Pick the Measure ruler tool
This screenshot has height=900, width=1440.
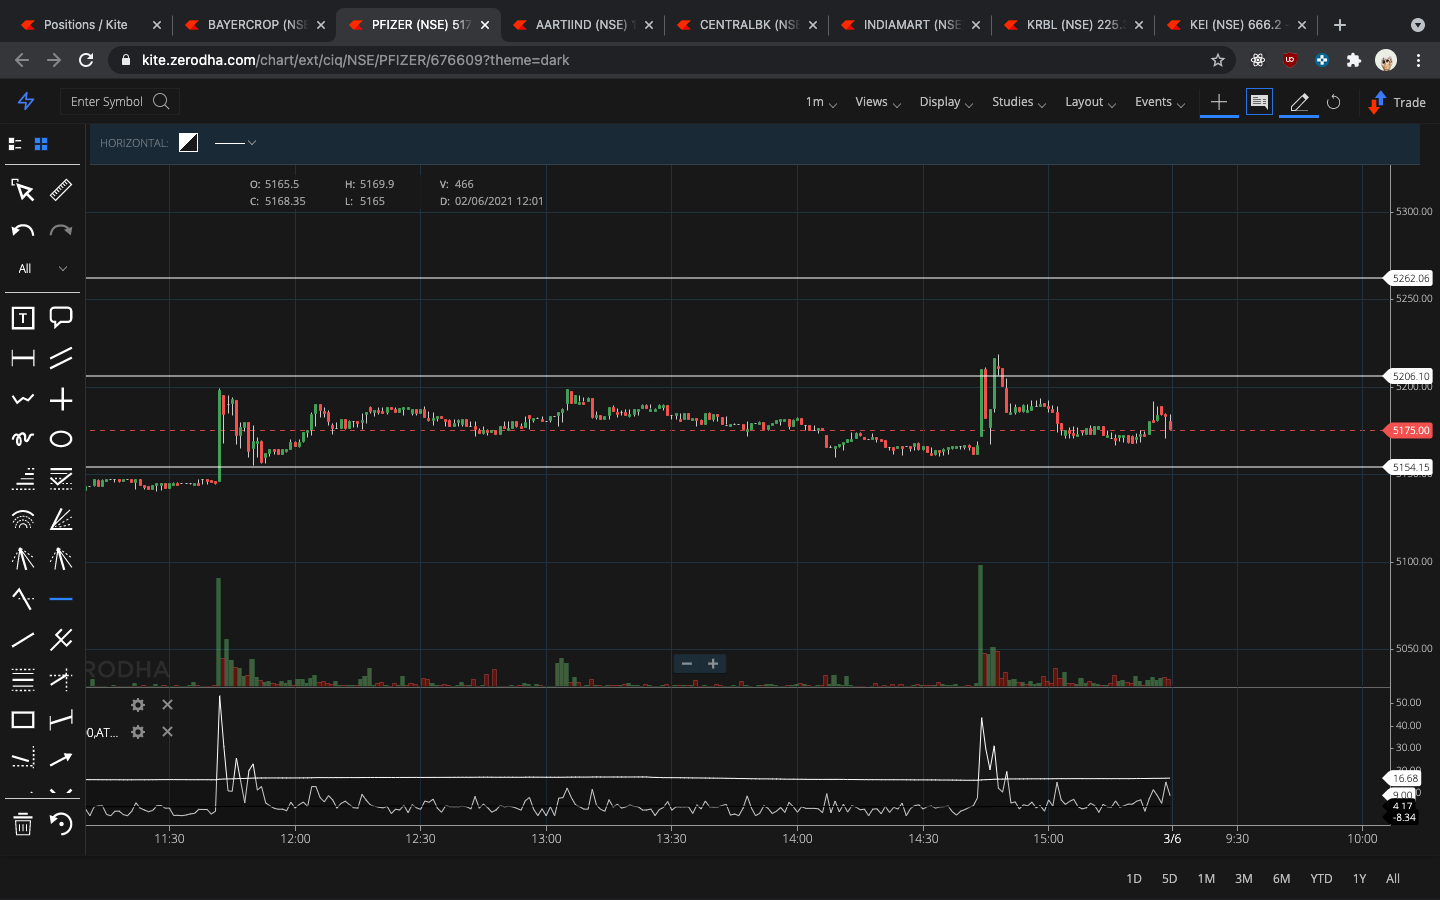[x=61, y=190]
